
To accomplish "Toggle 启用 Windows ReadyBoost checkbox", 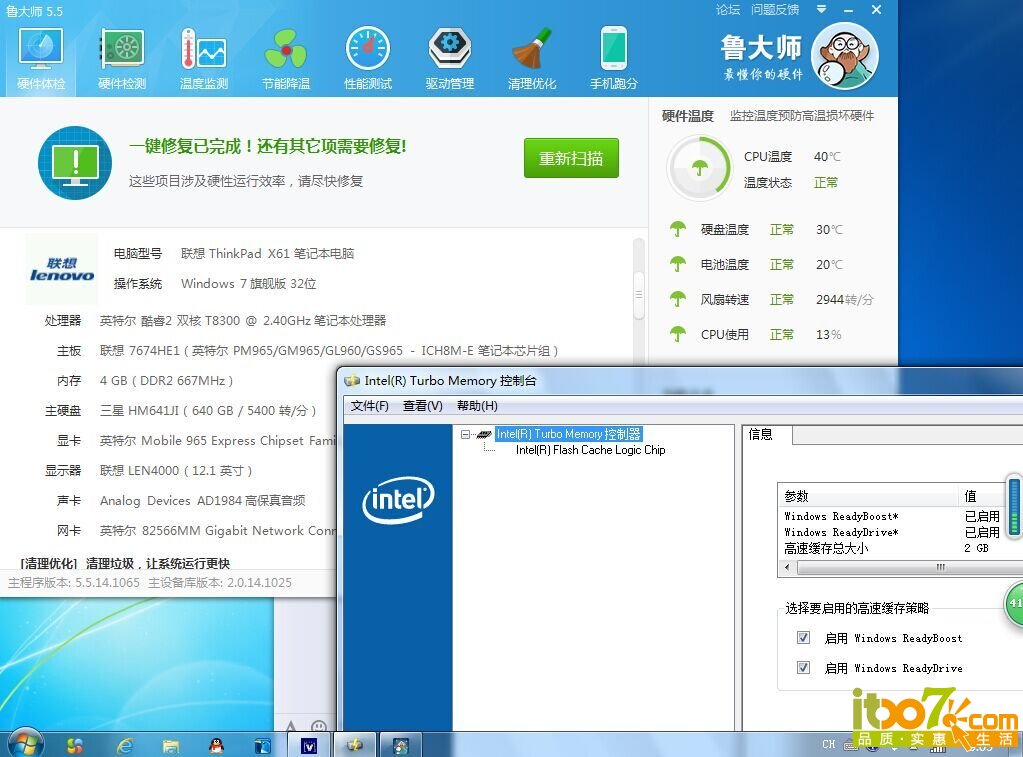I will 803,638.
